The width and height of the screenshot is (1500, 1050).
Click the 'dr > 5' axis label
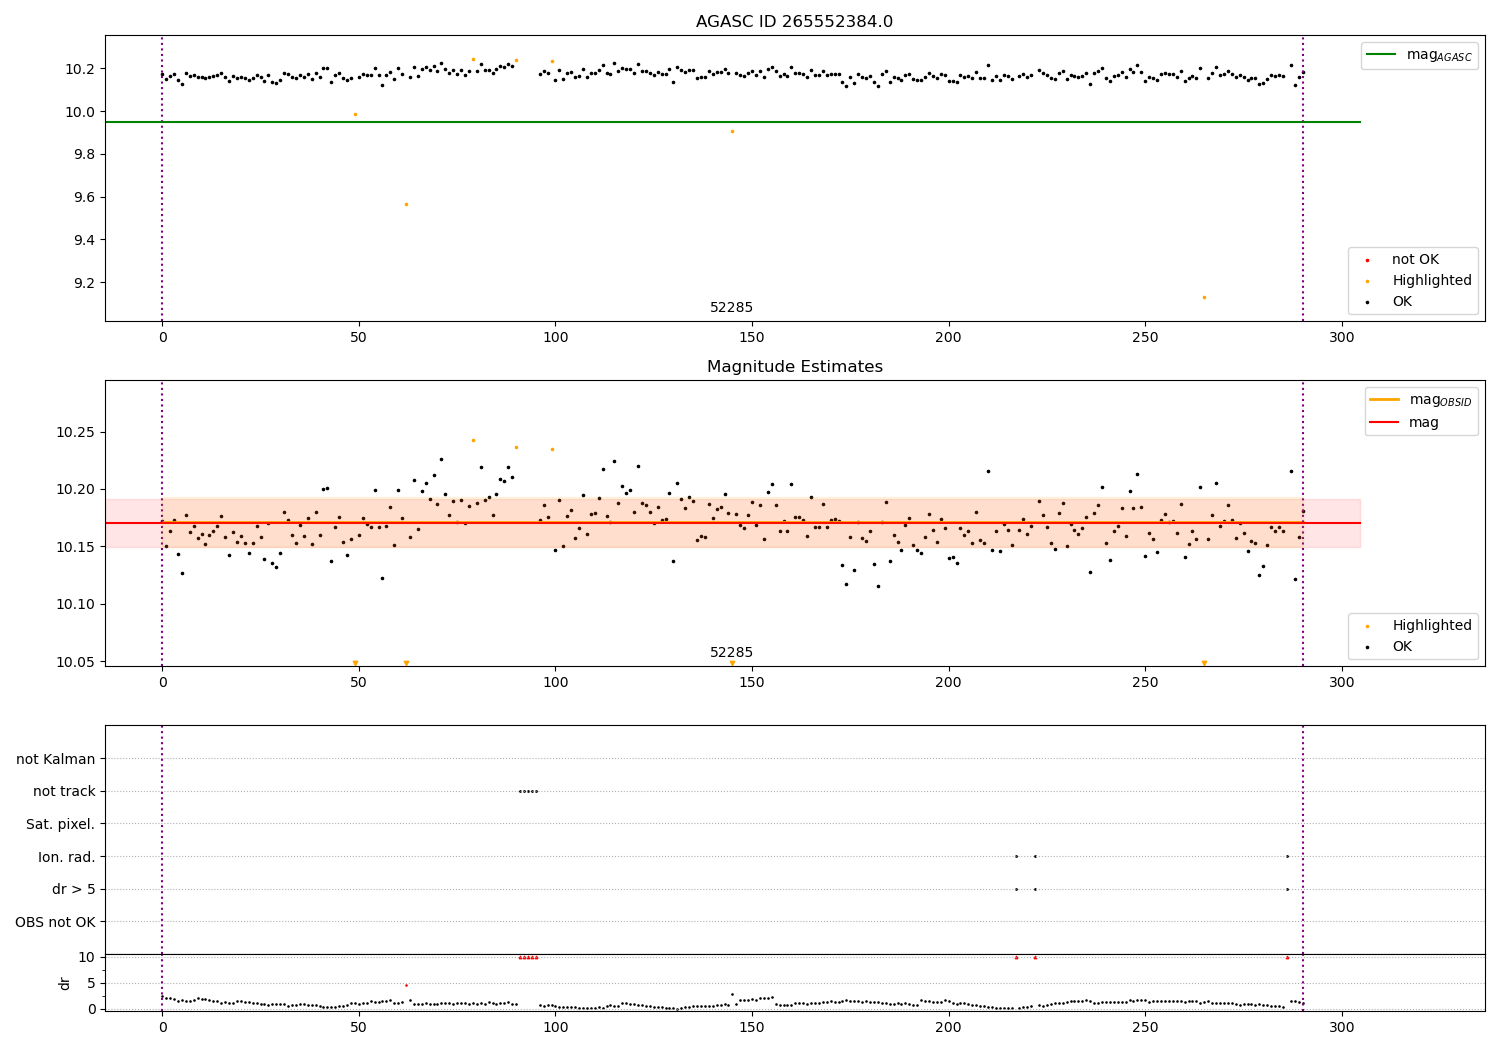(x=74, y=889)
